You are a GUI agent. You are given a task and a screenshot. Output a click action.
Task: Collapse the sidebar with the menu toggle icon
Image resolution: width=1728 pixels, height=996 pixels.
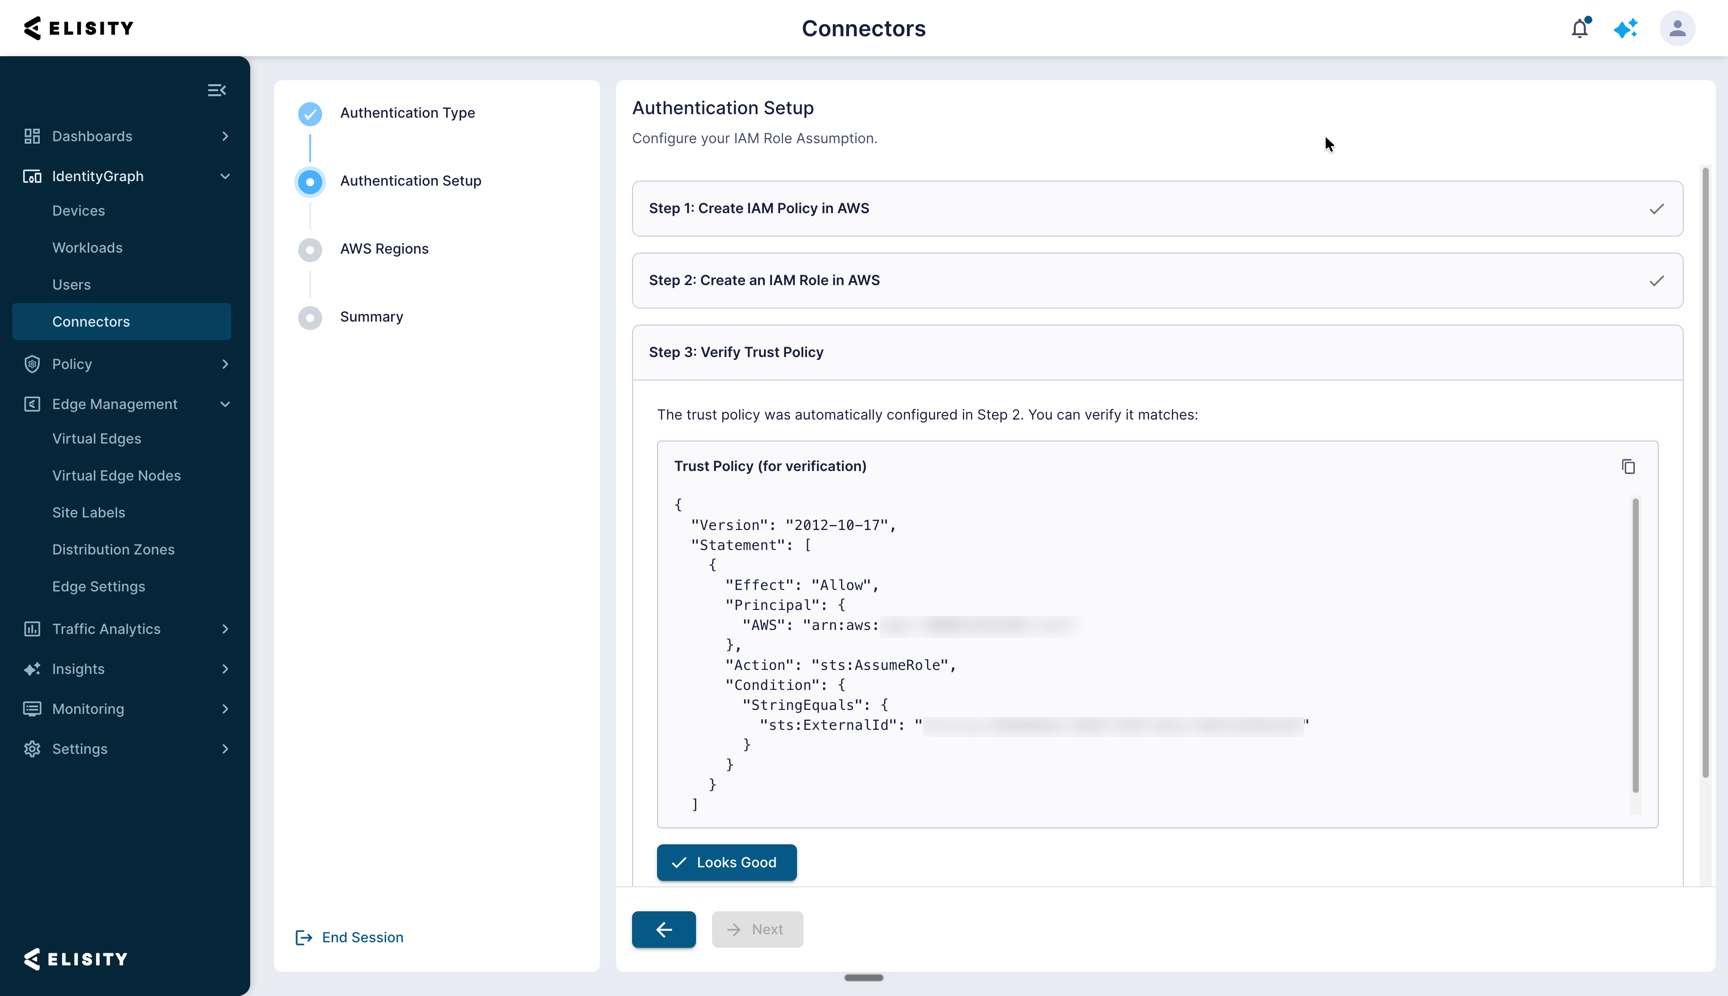point(217,90)
